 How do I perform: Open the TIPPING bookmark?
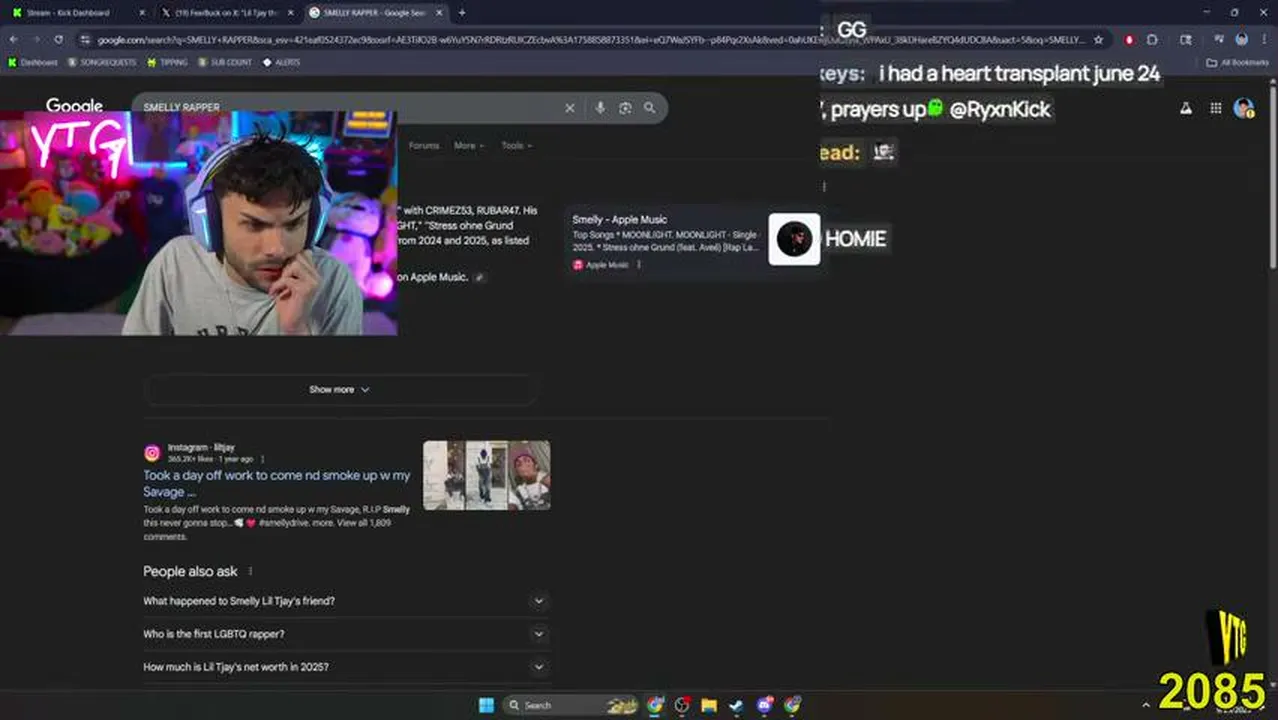[x=167, y=62]
